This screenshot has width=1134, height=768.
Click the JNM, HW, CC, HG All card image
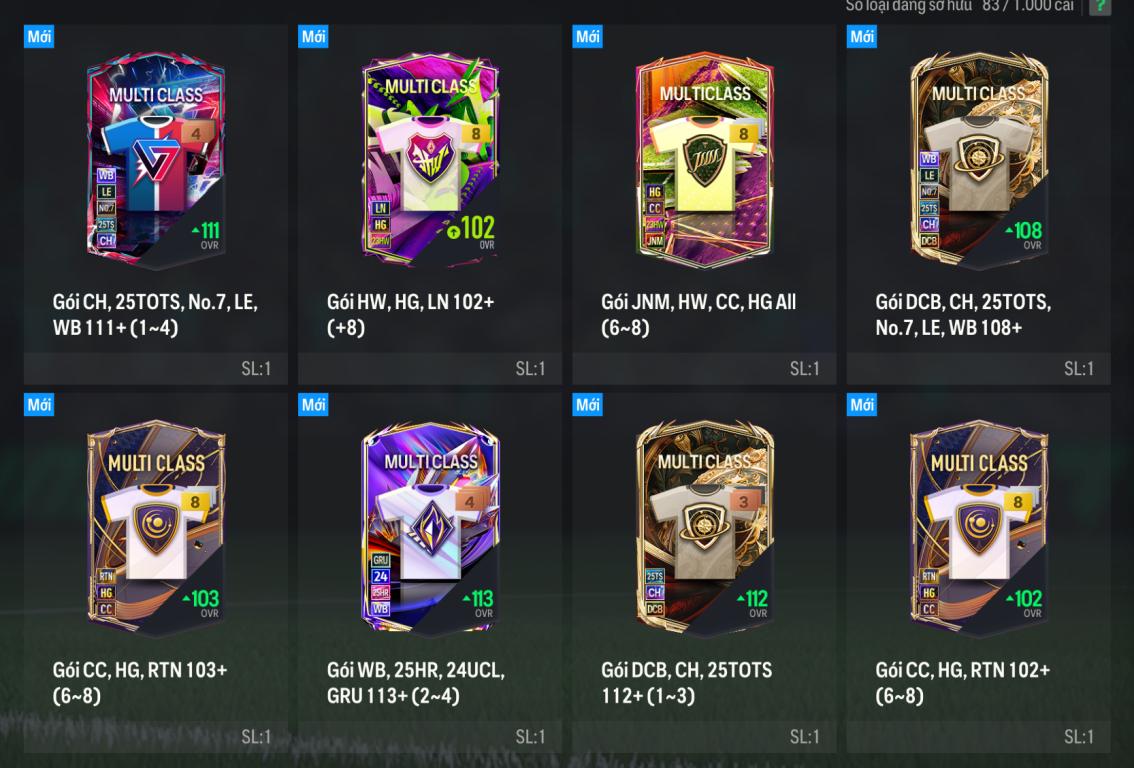(x=704, y=159)
